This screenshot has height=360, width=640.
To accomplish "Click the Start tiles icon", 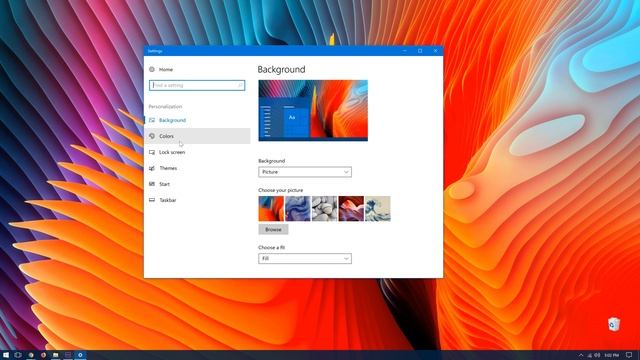I will click(x=152, y=184).
